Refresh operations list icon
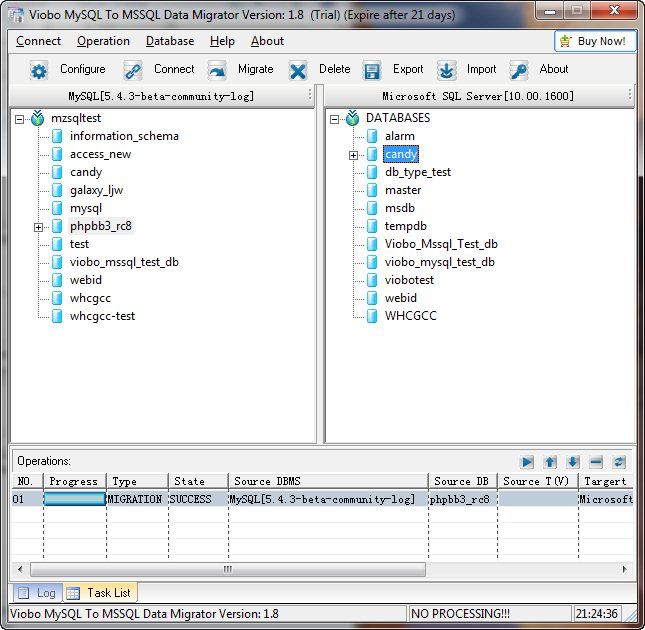The image size is (645, 630). pyautogui.click(x=619, y=462)
